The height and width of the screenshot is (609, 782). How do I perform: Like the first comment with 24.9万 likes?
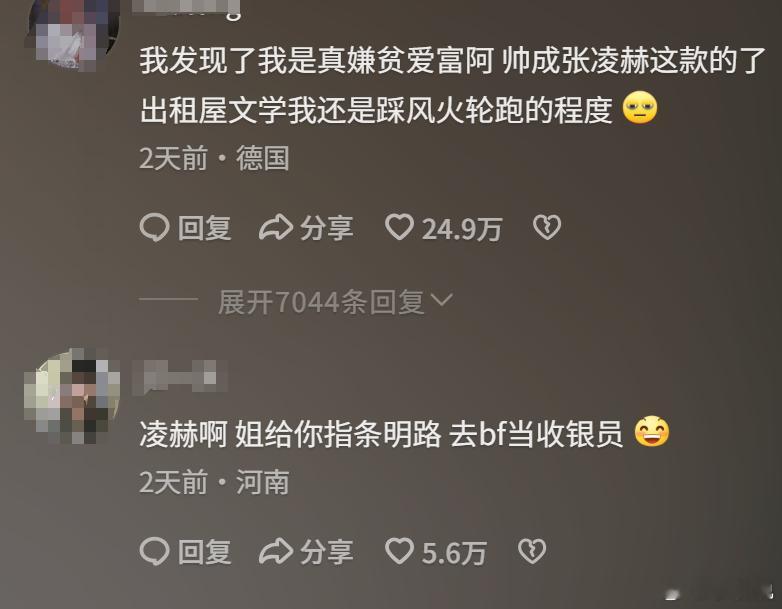(399, 227)
